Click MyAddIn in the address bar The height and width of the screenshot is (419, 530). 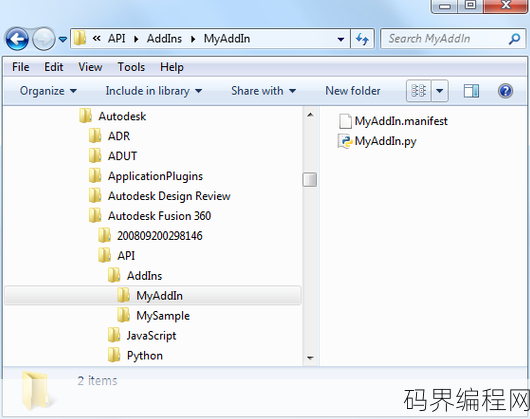coord(227,39)
